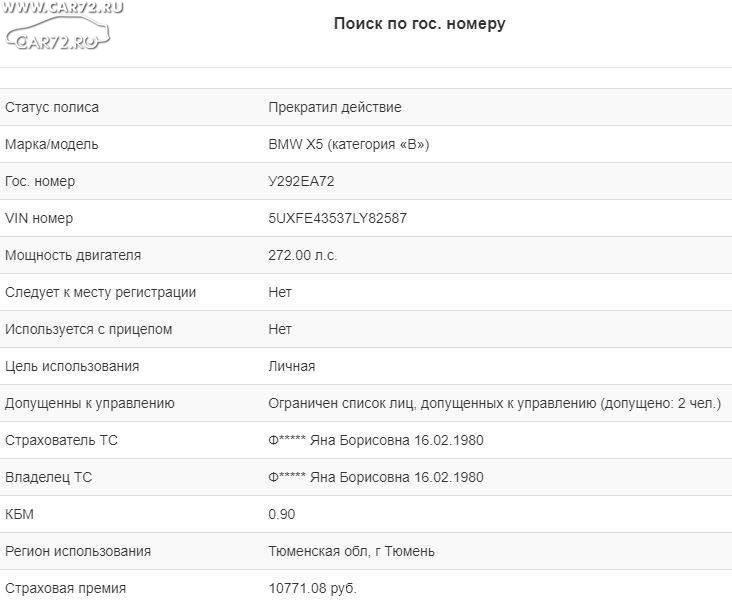Click the BMW X5 model value
The width and height of the screenshot is (732, 608).
pyautogui.click(x=349, y=144)
